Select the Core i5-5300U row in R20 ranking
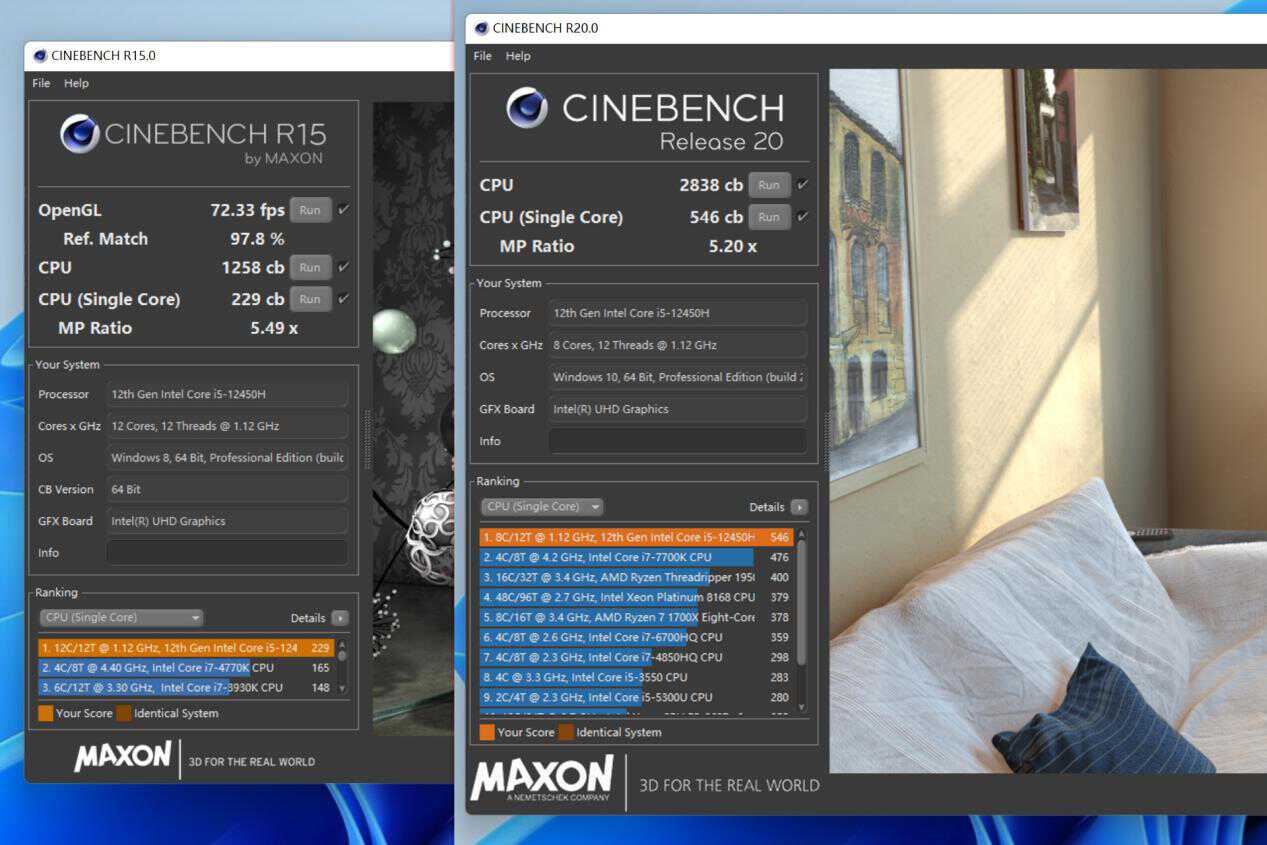 [x=636, y=697]
